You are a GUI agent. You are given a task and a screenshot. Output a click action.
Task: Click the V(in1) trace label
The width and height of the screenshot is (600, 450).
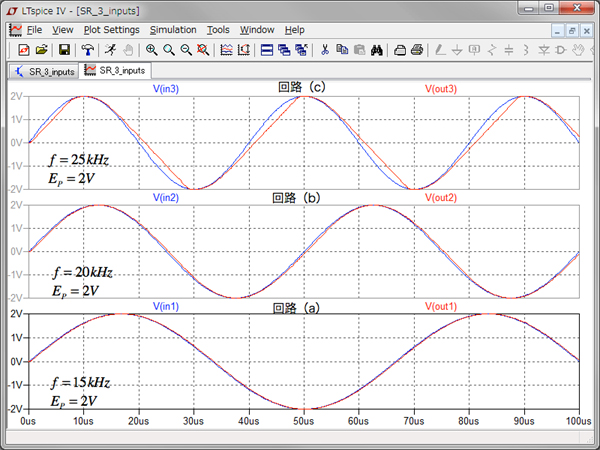coord(166,306)
